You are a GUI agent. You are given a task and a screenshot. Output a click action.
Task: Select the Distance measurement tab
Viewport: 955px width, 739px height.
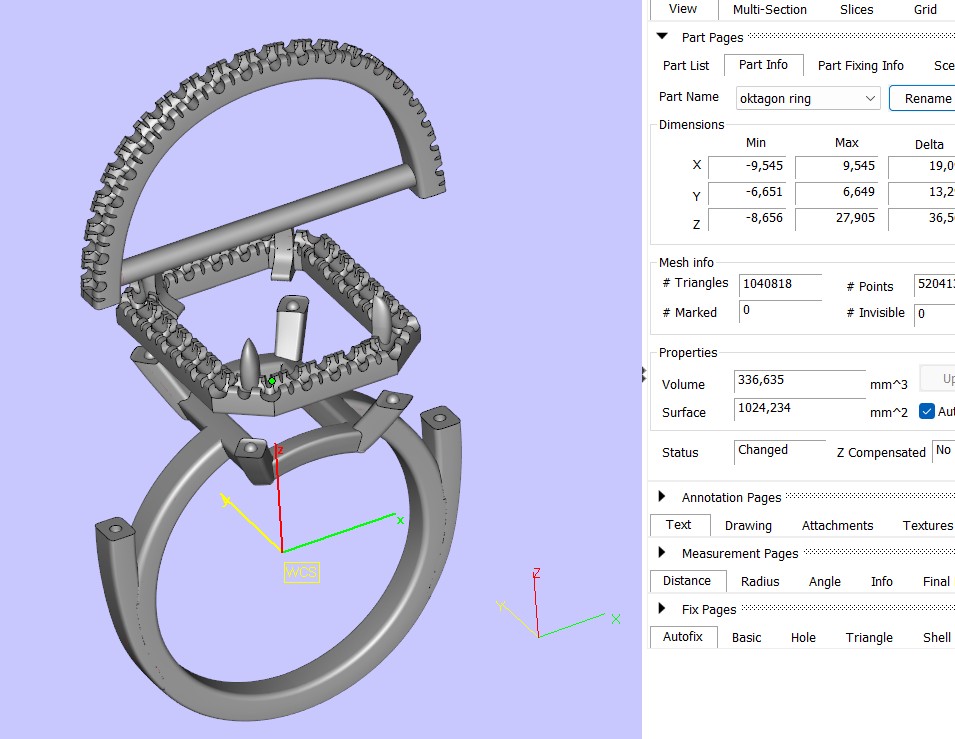pos(688,581)
